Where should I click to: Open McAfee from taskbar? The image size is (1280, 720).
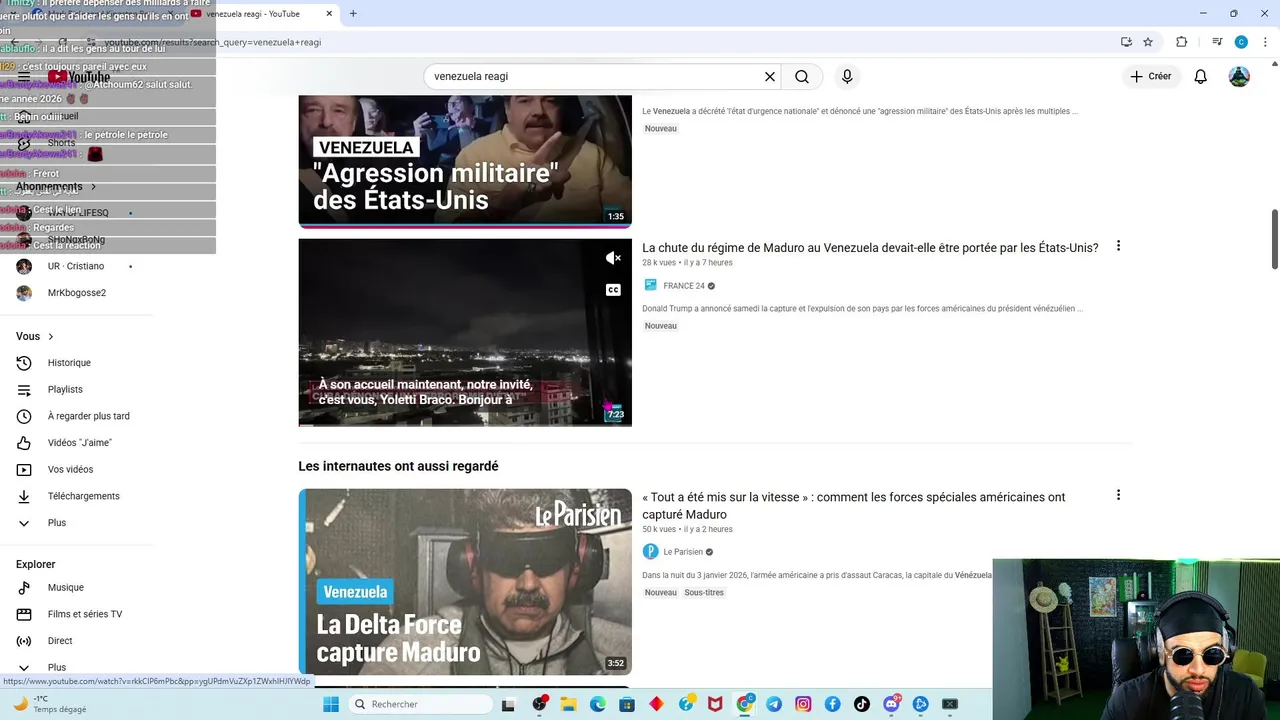715,704
